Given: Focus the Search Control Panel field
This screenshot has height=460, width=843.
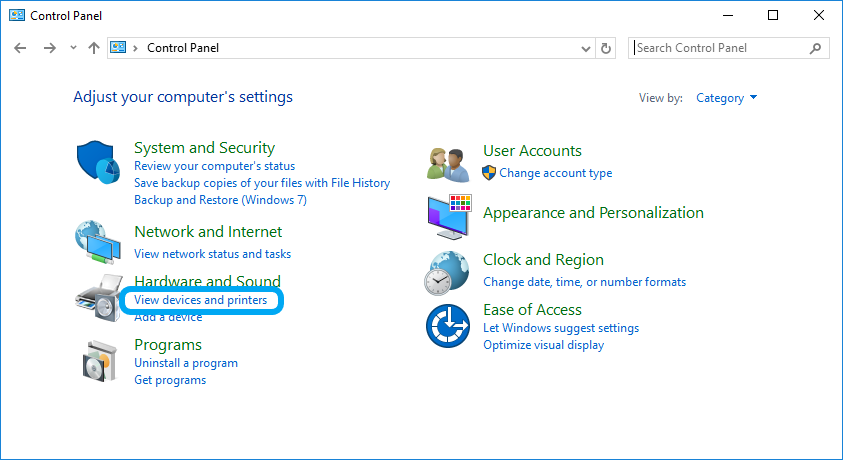Looking at the screenshot, I should tap(720, 48).
